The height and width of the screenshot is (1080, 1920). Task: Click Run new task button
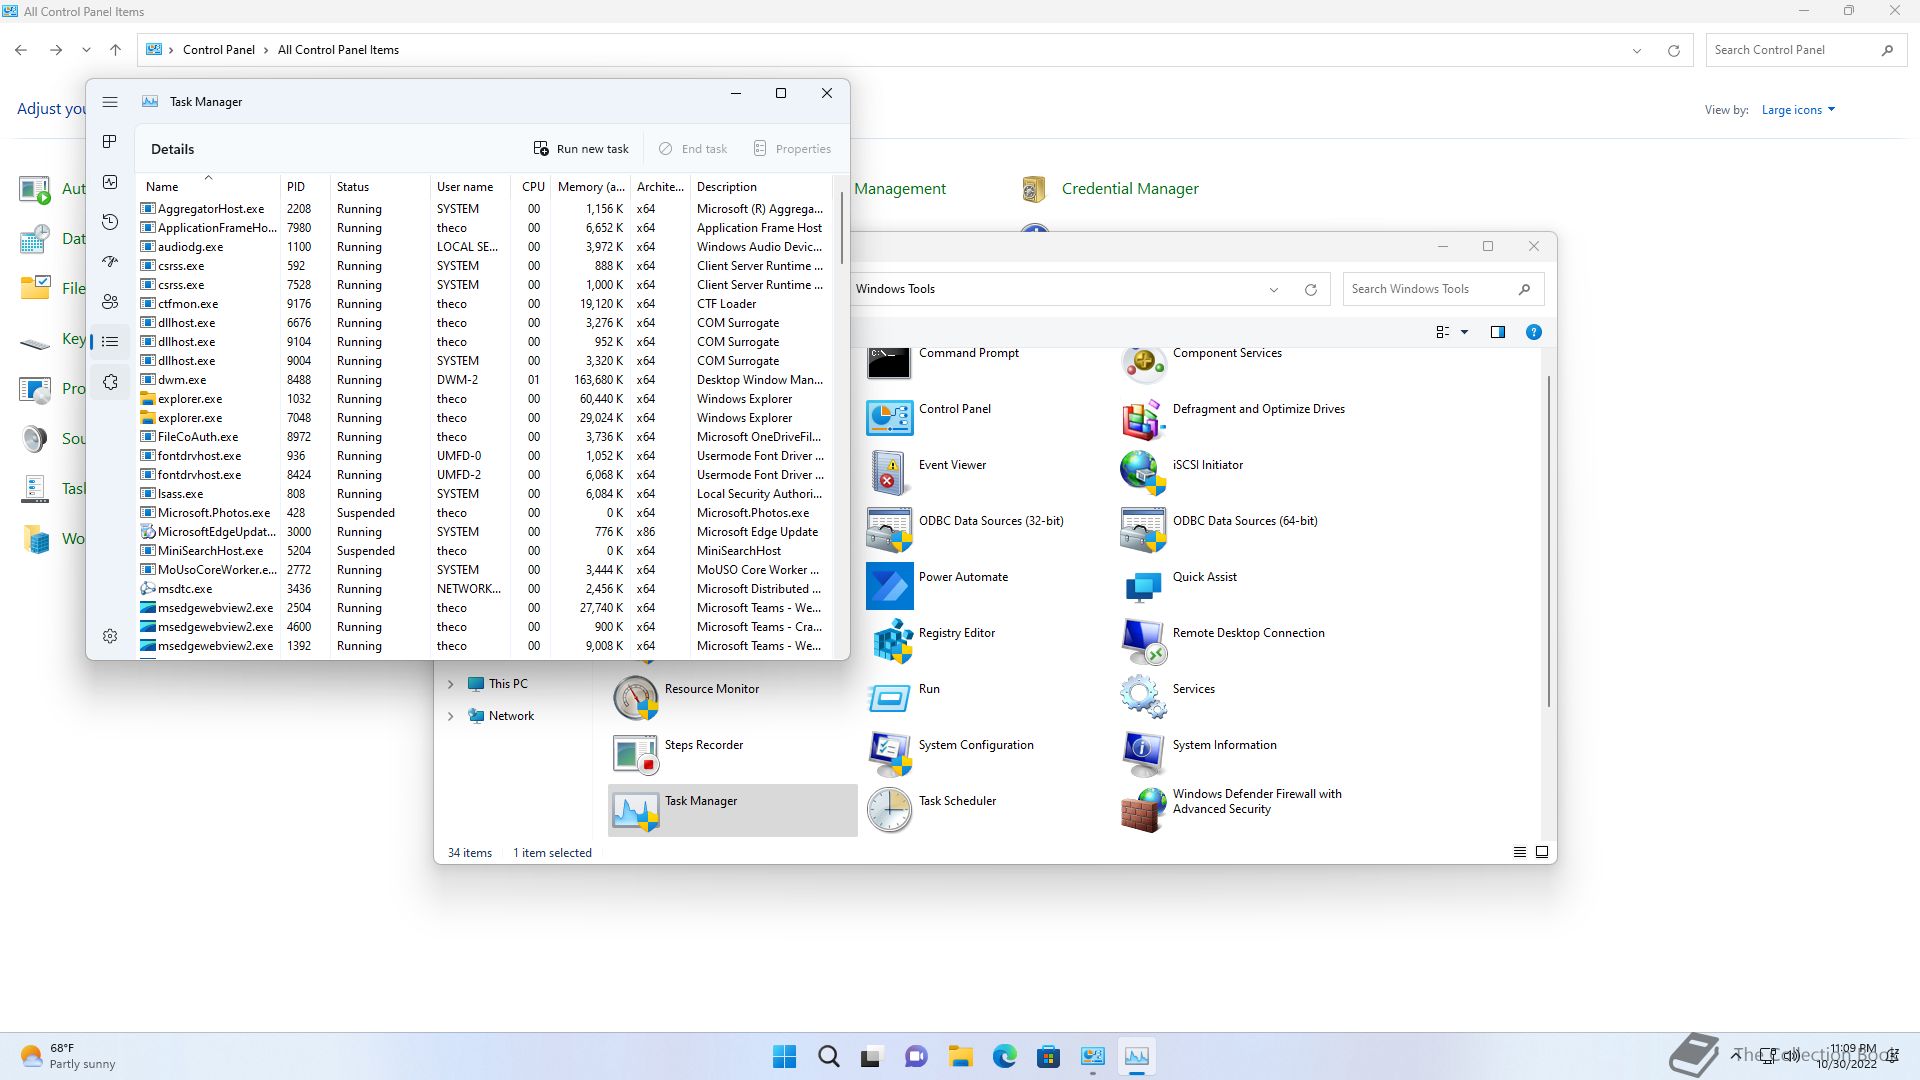coord(581,149)
